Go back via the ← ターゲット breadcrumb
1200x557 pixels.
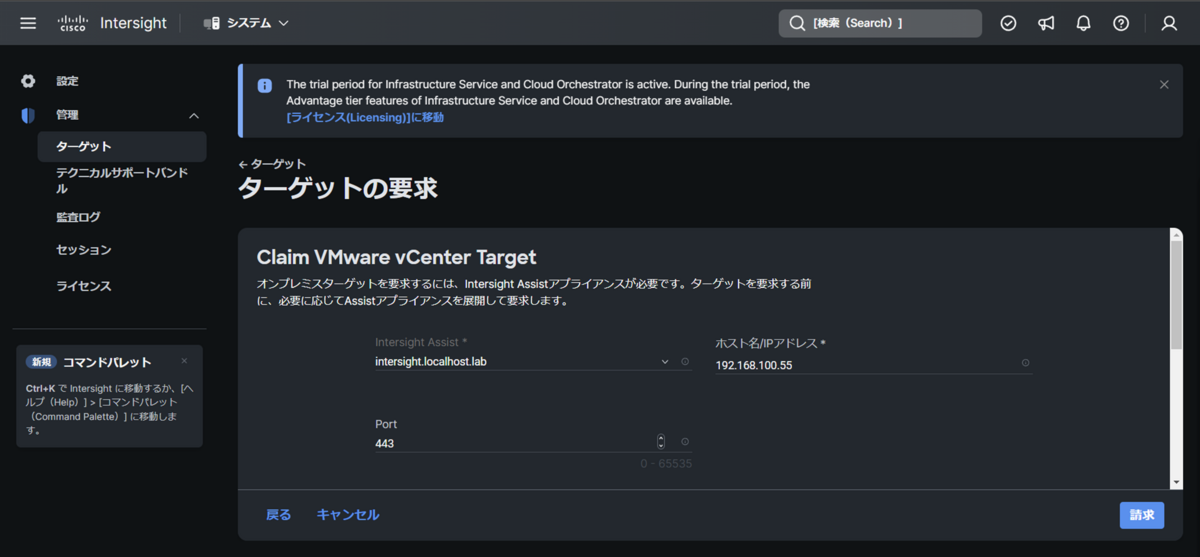pos(272,164)
